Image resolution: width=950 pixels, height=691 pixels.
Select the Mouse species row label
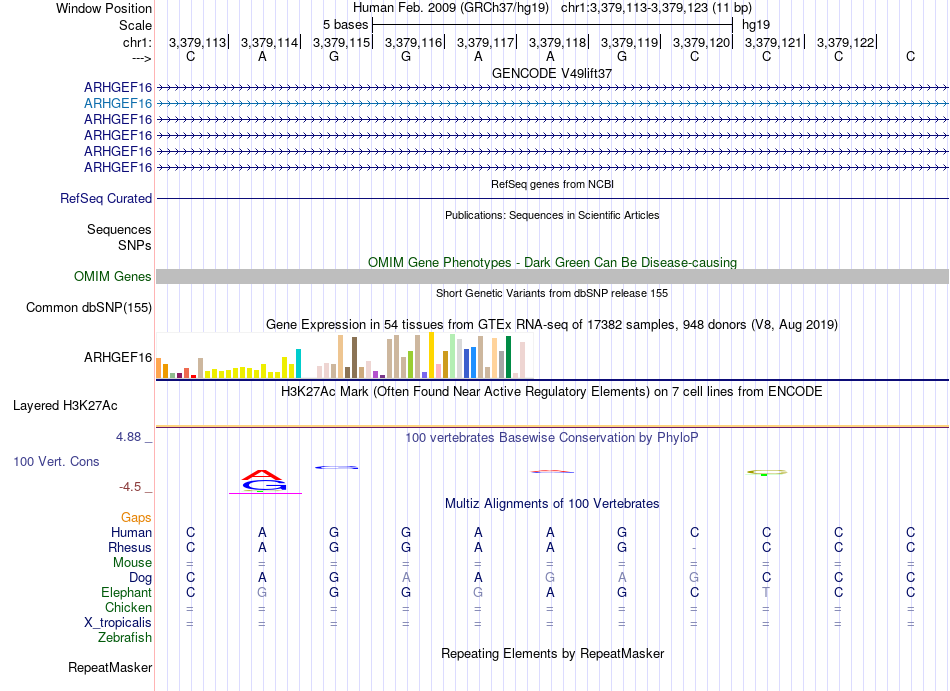click(133, 563)
